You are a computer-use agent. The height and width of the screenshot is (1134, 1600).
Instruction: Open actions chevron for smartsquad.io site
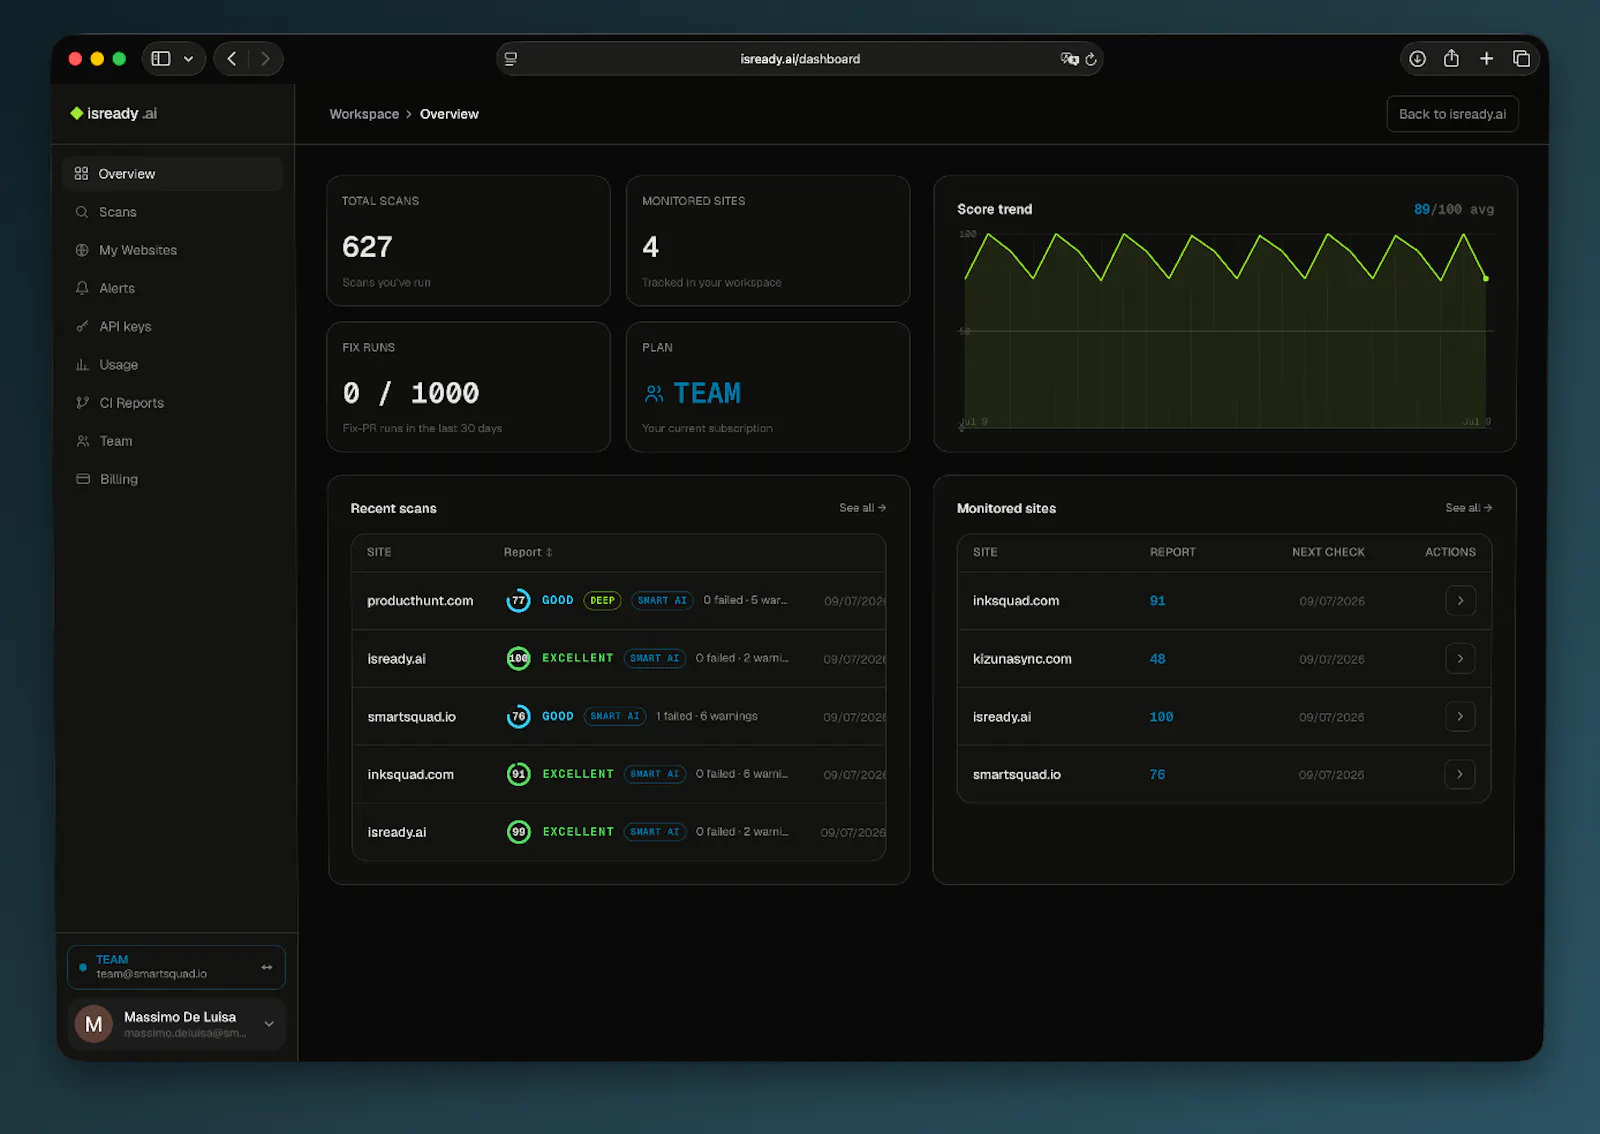pos(1460,775)
